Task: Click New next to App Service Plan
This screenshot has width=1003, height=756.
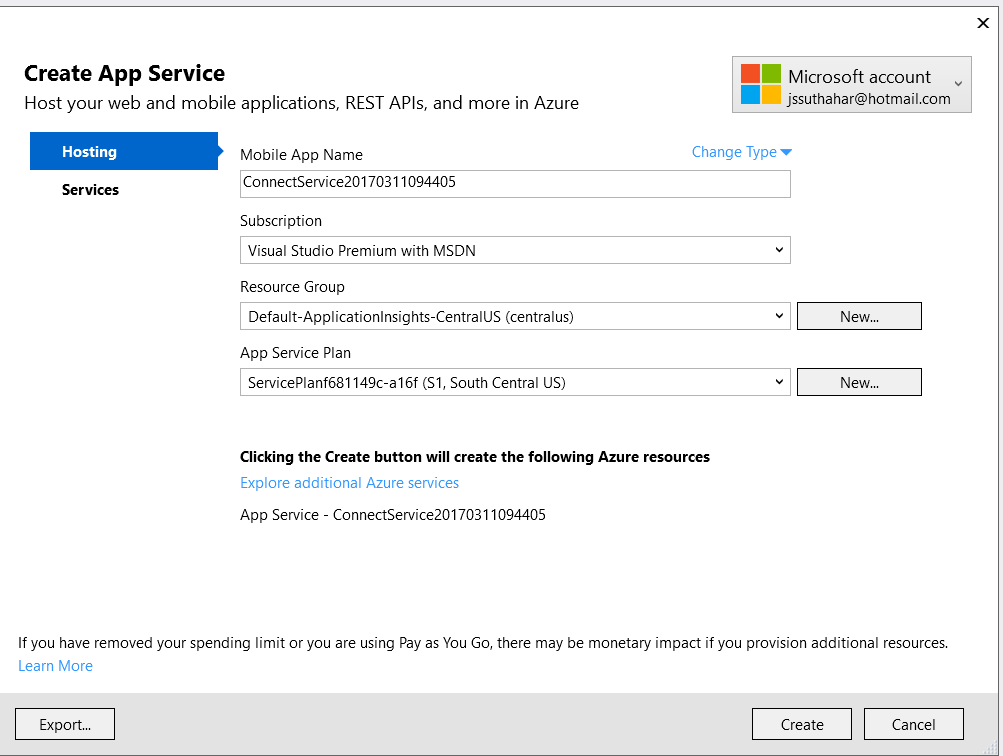Action: (x=859, y=382)
